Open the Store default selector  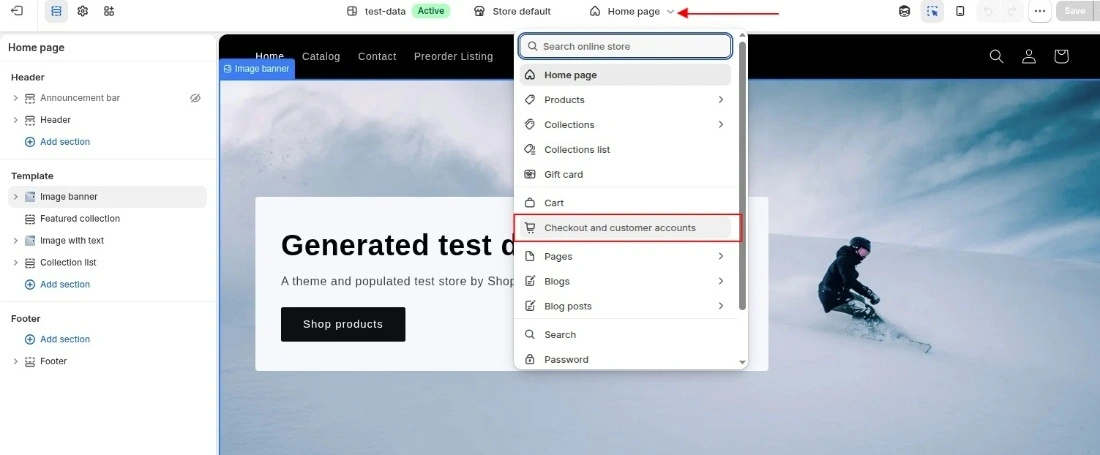pyautogui.click(x=513, y=11)
